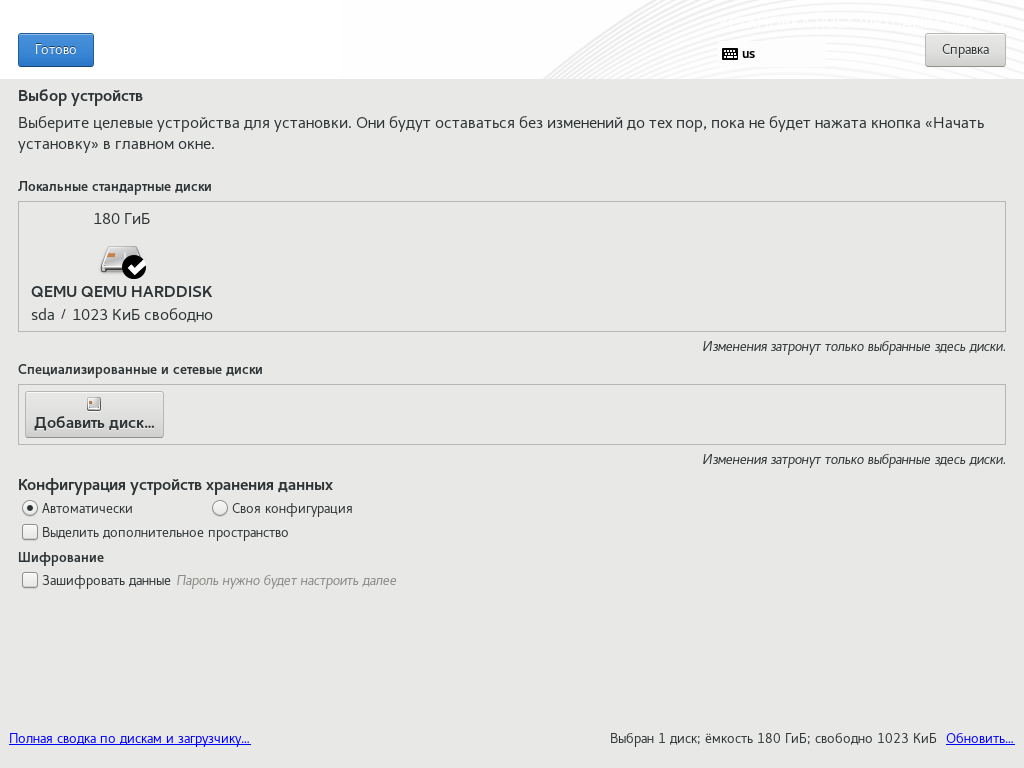Enable Выделить дополнительное пространство checkbox
The image size is (1024, 768).
pyautogui.click(x=30, y=532)
